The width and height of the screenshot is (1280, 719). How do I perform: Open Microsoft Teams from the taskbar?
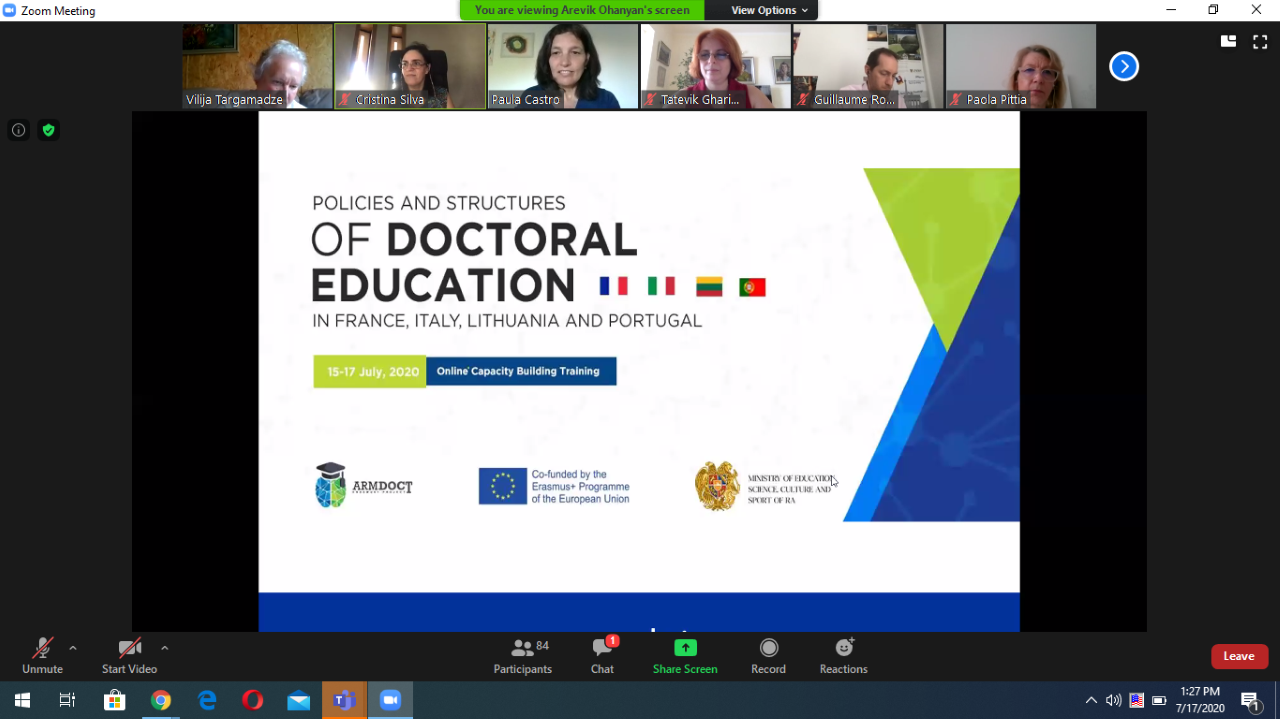tap(344, 700)
